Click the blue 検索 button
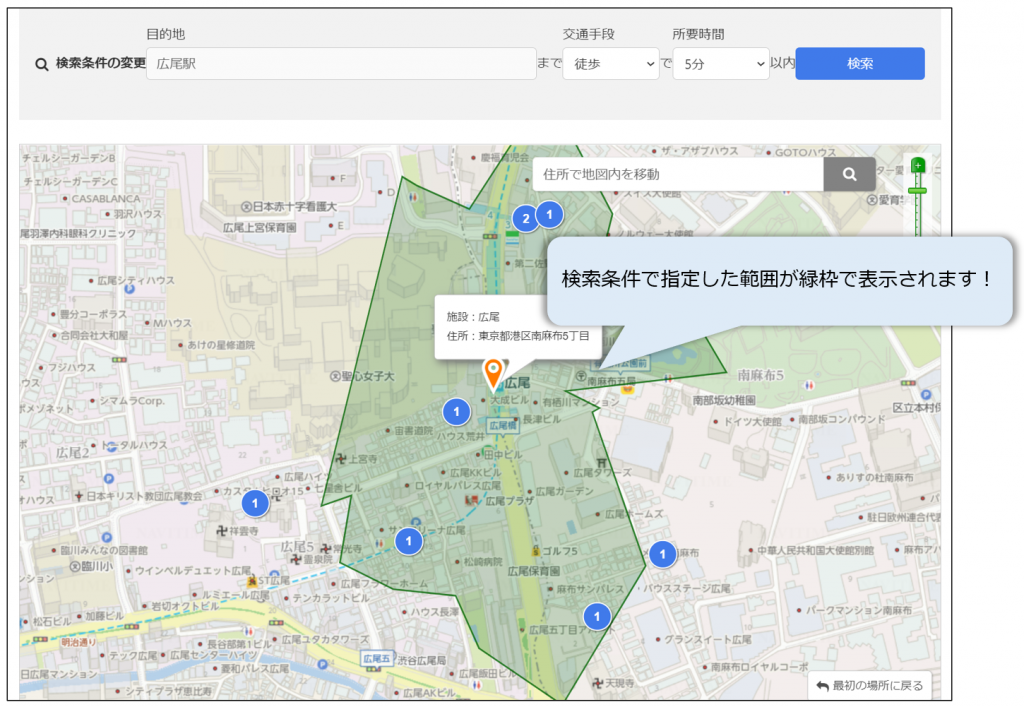This screenshot has width=1024, height=707. tap(859, 63)
